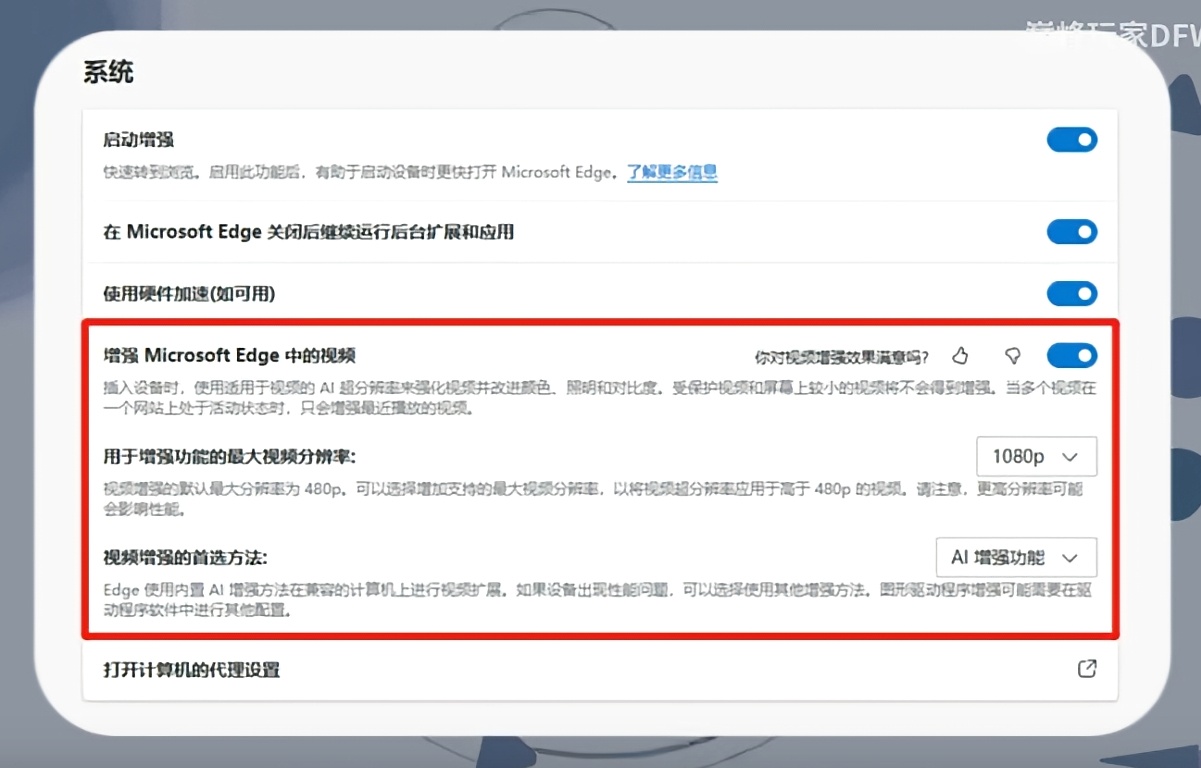This screenshot has width=1201, height=768.
Task: Turn off 增强 Microsoft Edge 中的视频 switch
Action: pos(1072,356)
